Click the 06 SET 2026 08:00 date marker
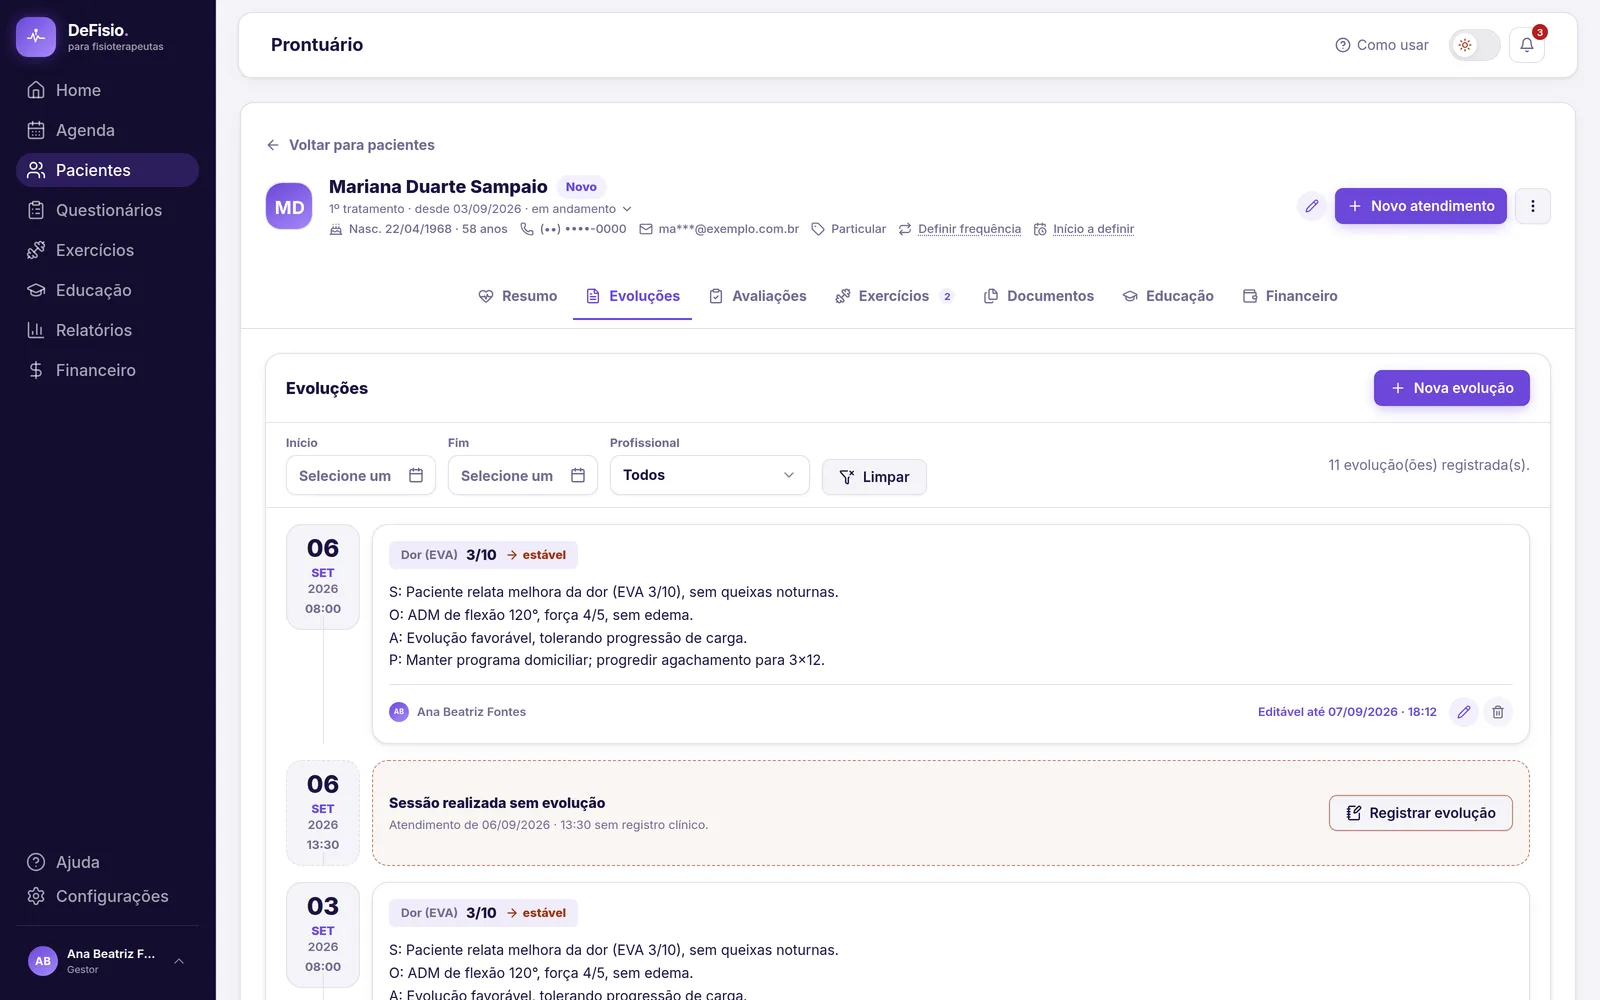The height and width of the screenshot is (1000, 1600). [x=323, y=577]
